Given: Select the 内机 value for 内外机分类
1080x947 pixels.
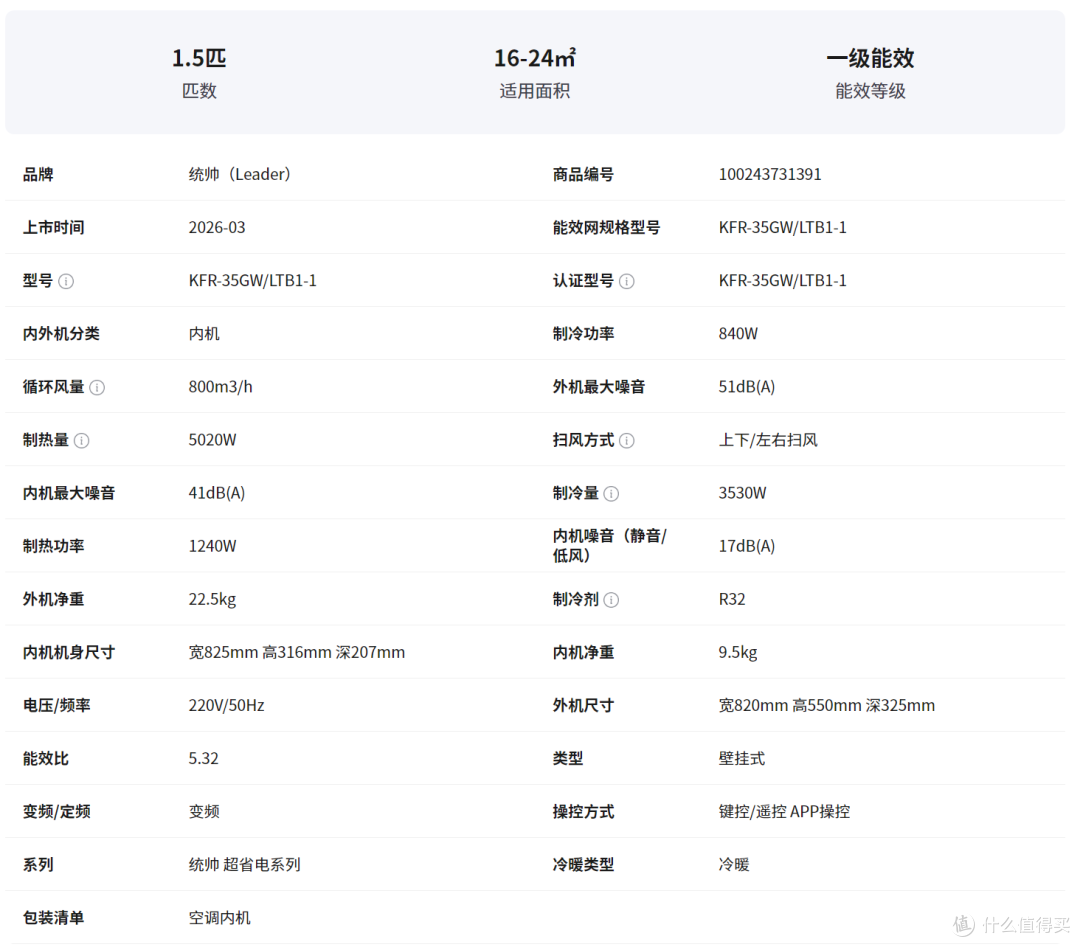Looking at the screenshot, I should click(204, 333).
